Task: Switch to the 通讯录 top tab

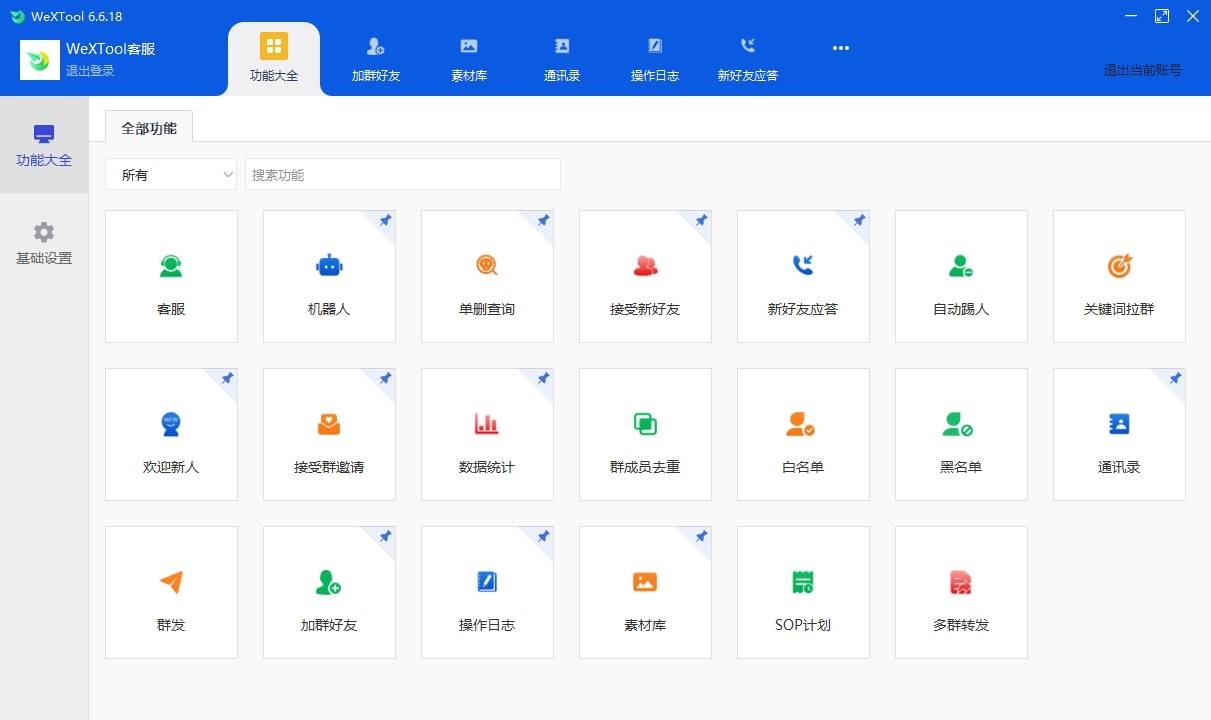Action: pos(561,57)
